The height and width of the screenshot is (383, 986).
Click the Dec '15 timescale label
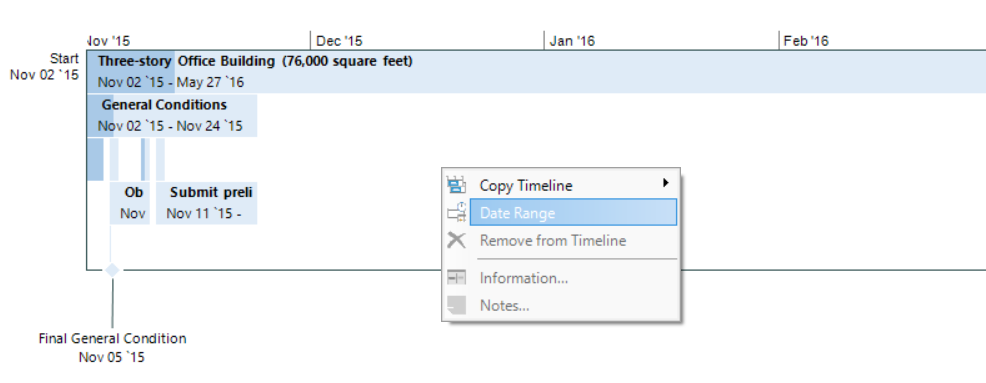point(339,41)
